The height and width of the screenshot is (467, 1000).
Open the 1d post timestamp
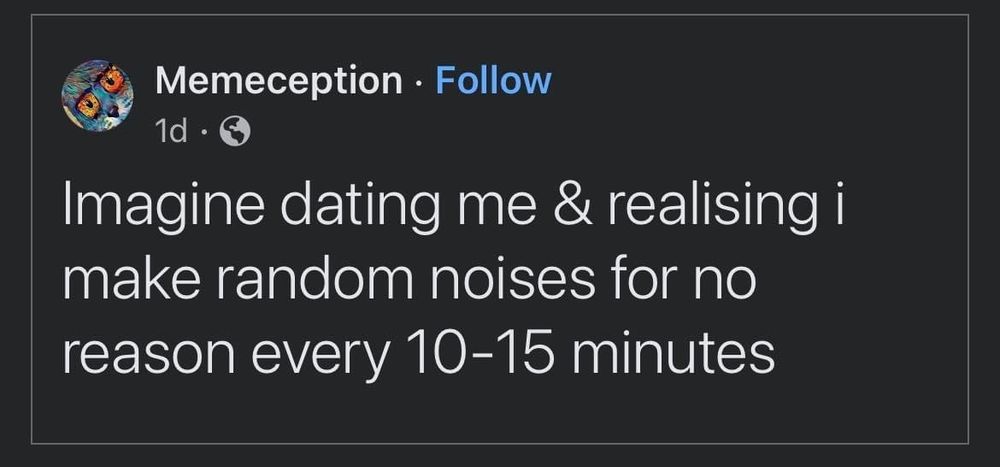click(x=171, y=132)
